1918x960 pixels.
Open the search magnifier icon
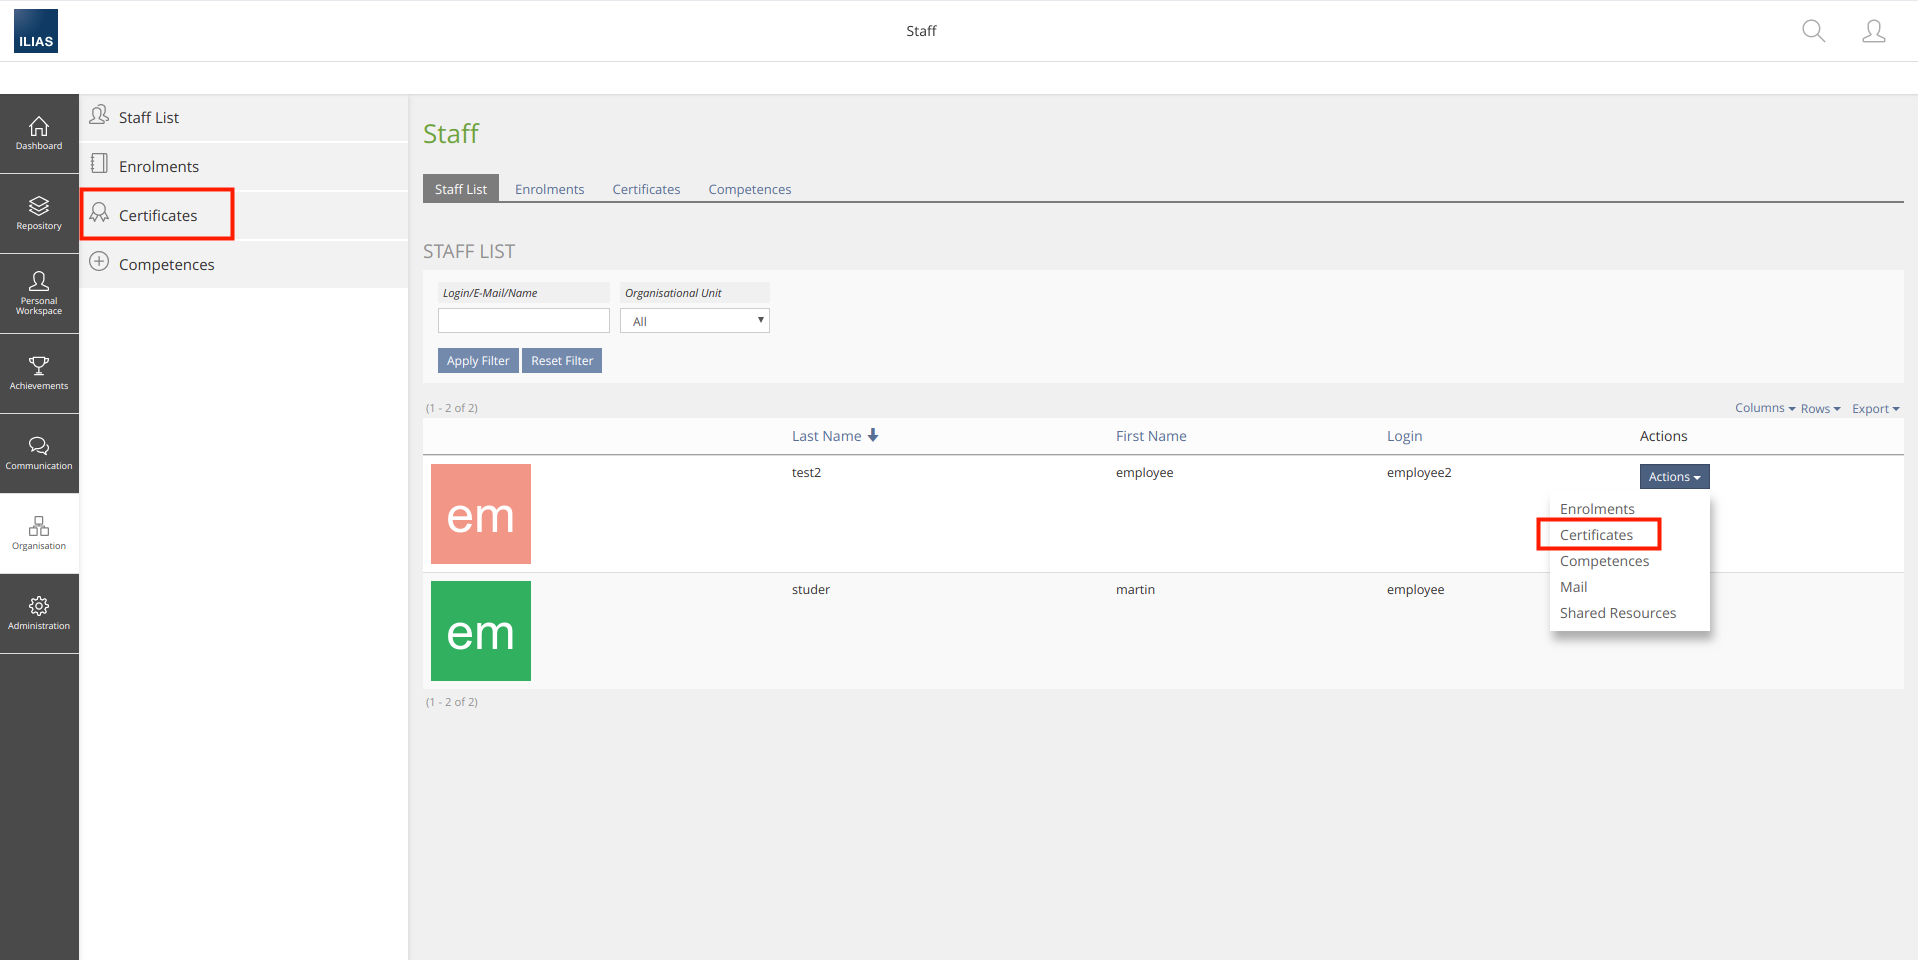[1813, 31]
